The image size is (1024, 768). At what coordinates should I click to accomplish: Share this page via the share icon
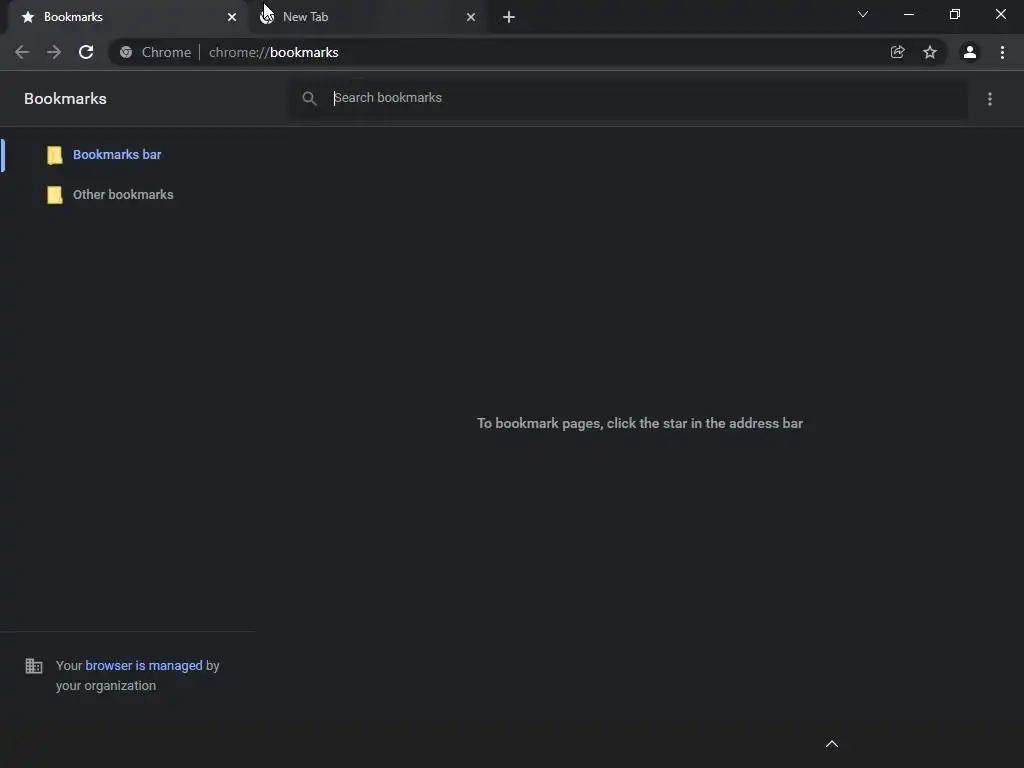(x=897, y=52)
